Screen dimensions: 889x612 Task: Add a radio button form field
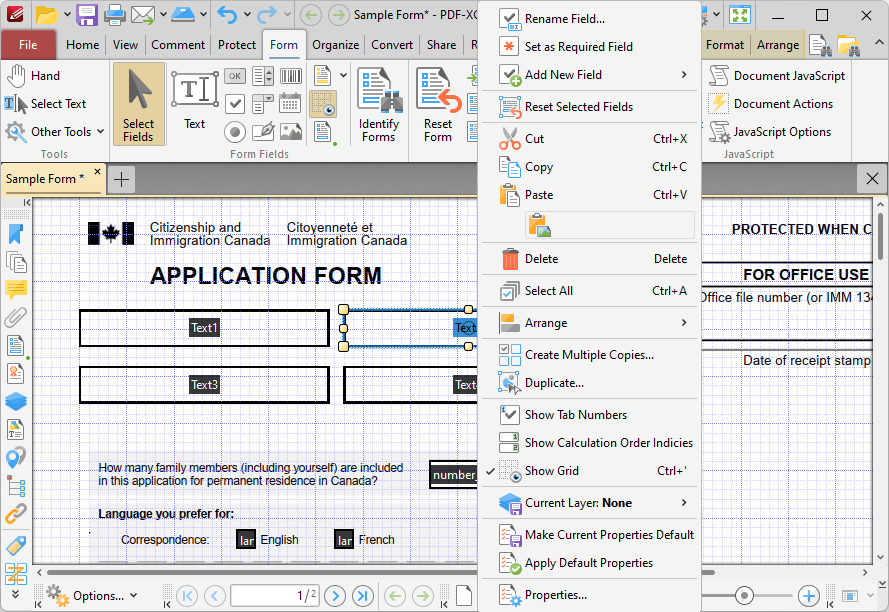coord(235,132)
